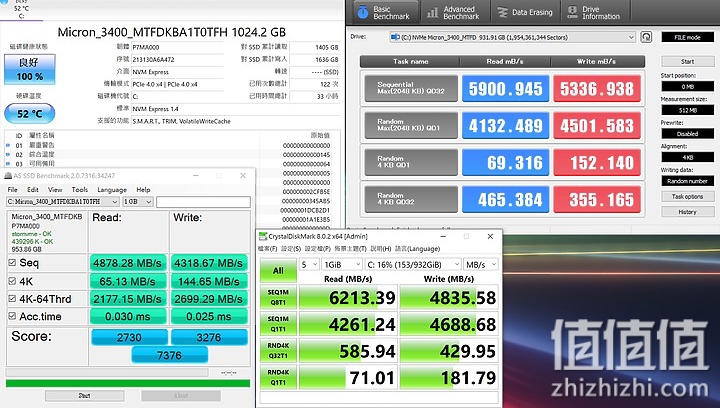
Task: Click the blue status dot for SMART ID 03
Action: pos(8,163)
